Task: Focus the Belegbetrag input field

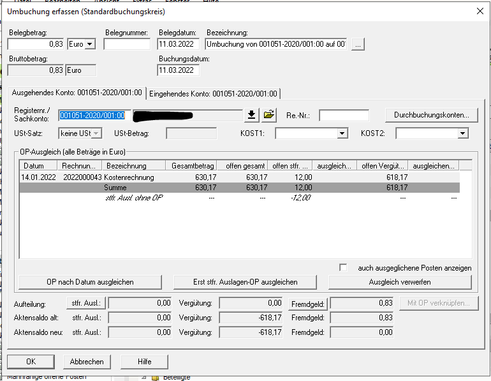Action: (36, 44)
